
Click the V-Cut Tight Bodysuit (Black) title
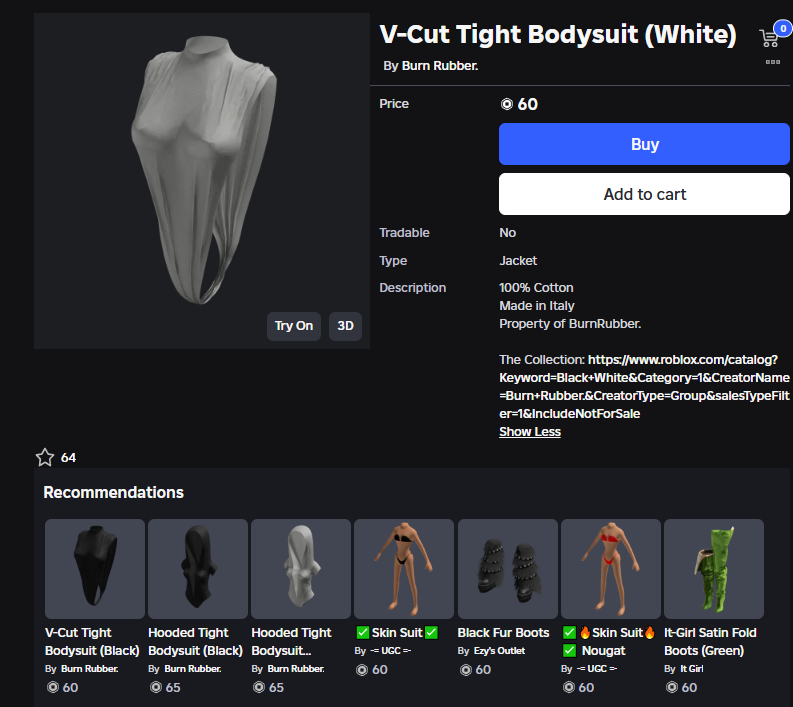92,641
